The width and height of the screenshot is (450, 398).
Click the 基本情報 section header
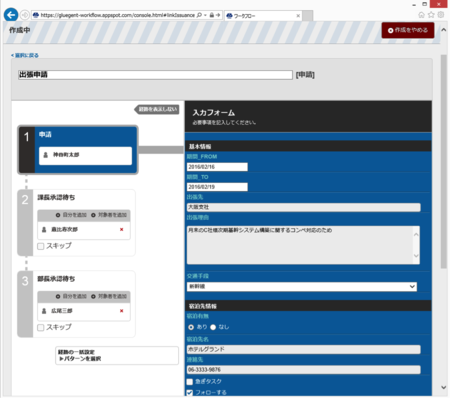pyautogui.click(x=308, y=146)
